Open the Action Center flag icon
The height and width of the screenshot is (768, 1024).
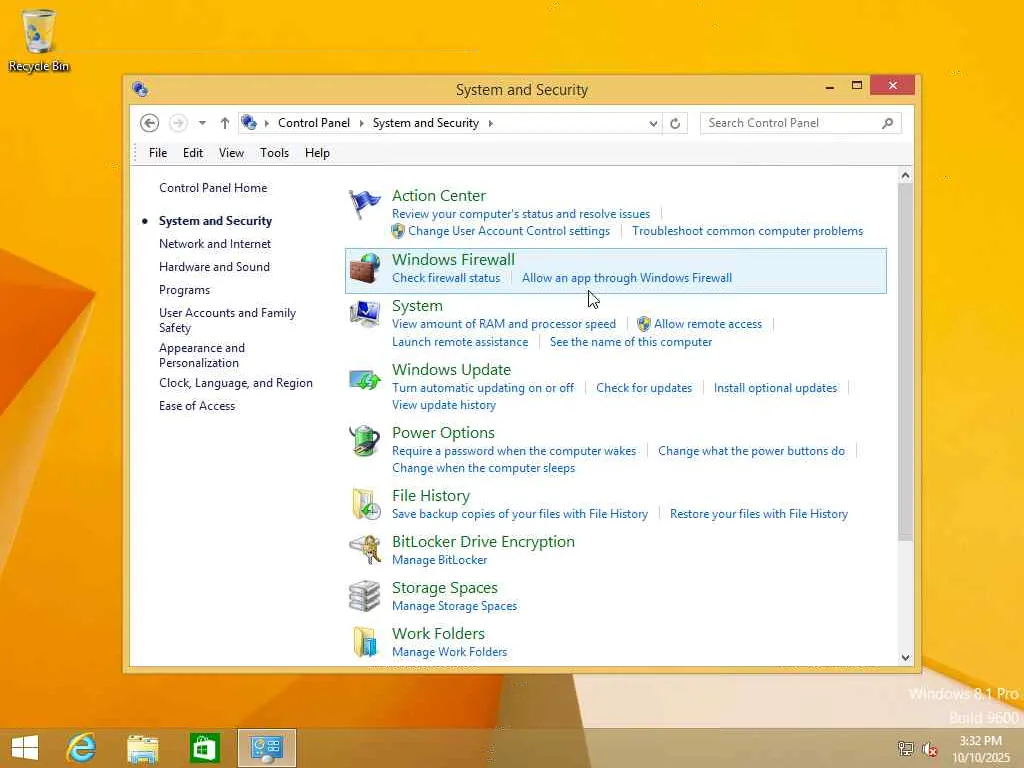click(x=364, y=204)
